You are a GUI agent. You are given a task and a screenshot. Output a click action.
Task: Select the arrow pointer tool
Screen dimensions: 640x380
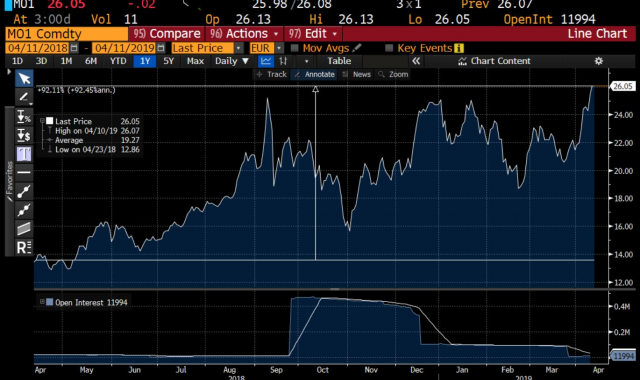coord(24,78)
